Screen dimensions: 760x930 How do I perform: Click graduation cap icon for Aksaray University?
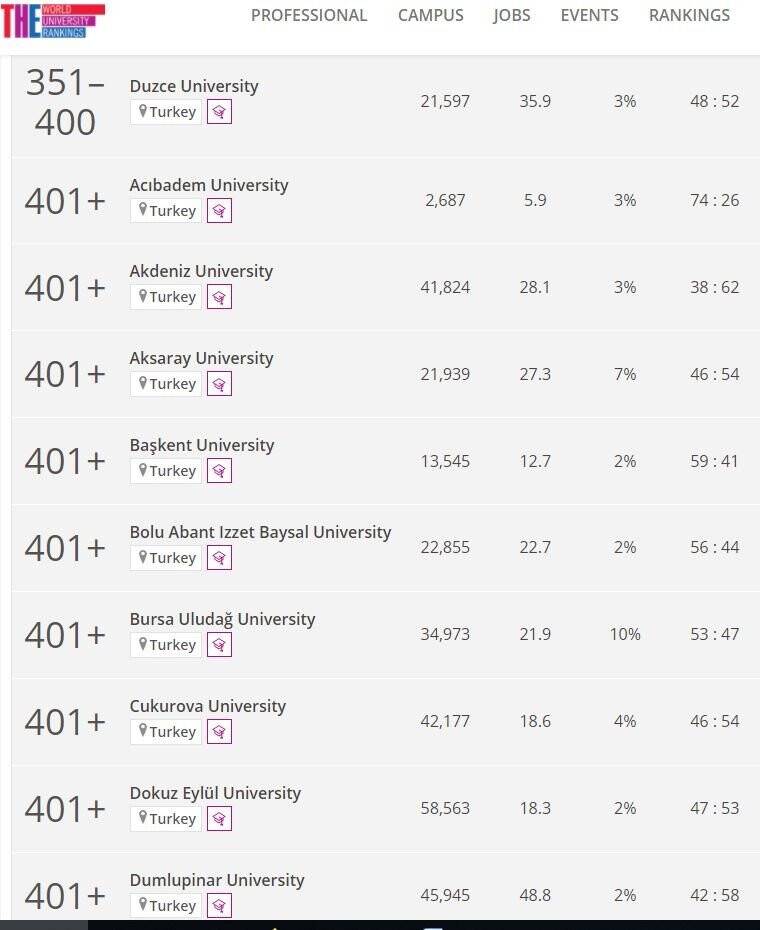coord(219,384)
